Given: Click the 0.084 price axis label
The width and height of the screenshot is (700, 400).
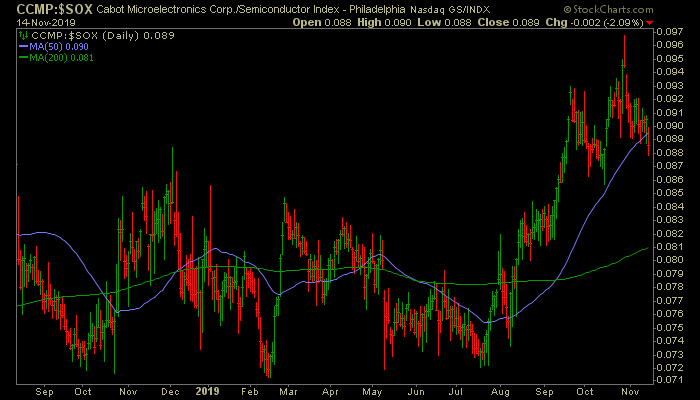Looking at the screenshot, I should coord(670,206).
